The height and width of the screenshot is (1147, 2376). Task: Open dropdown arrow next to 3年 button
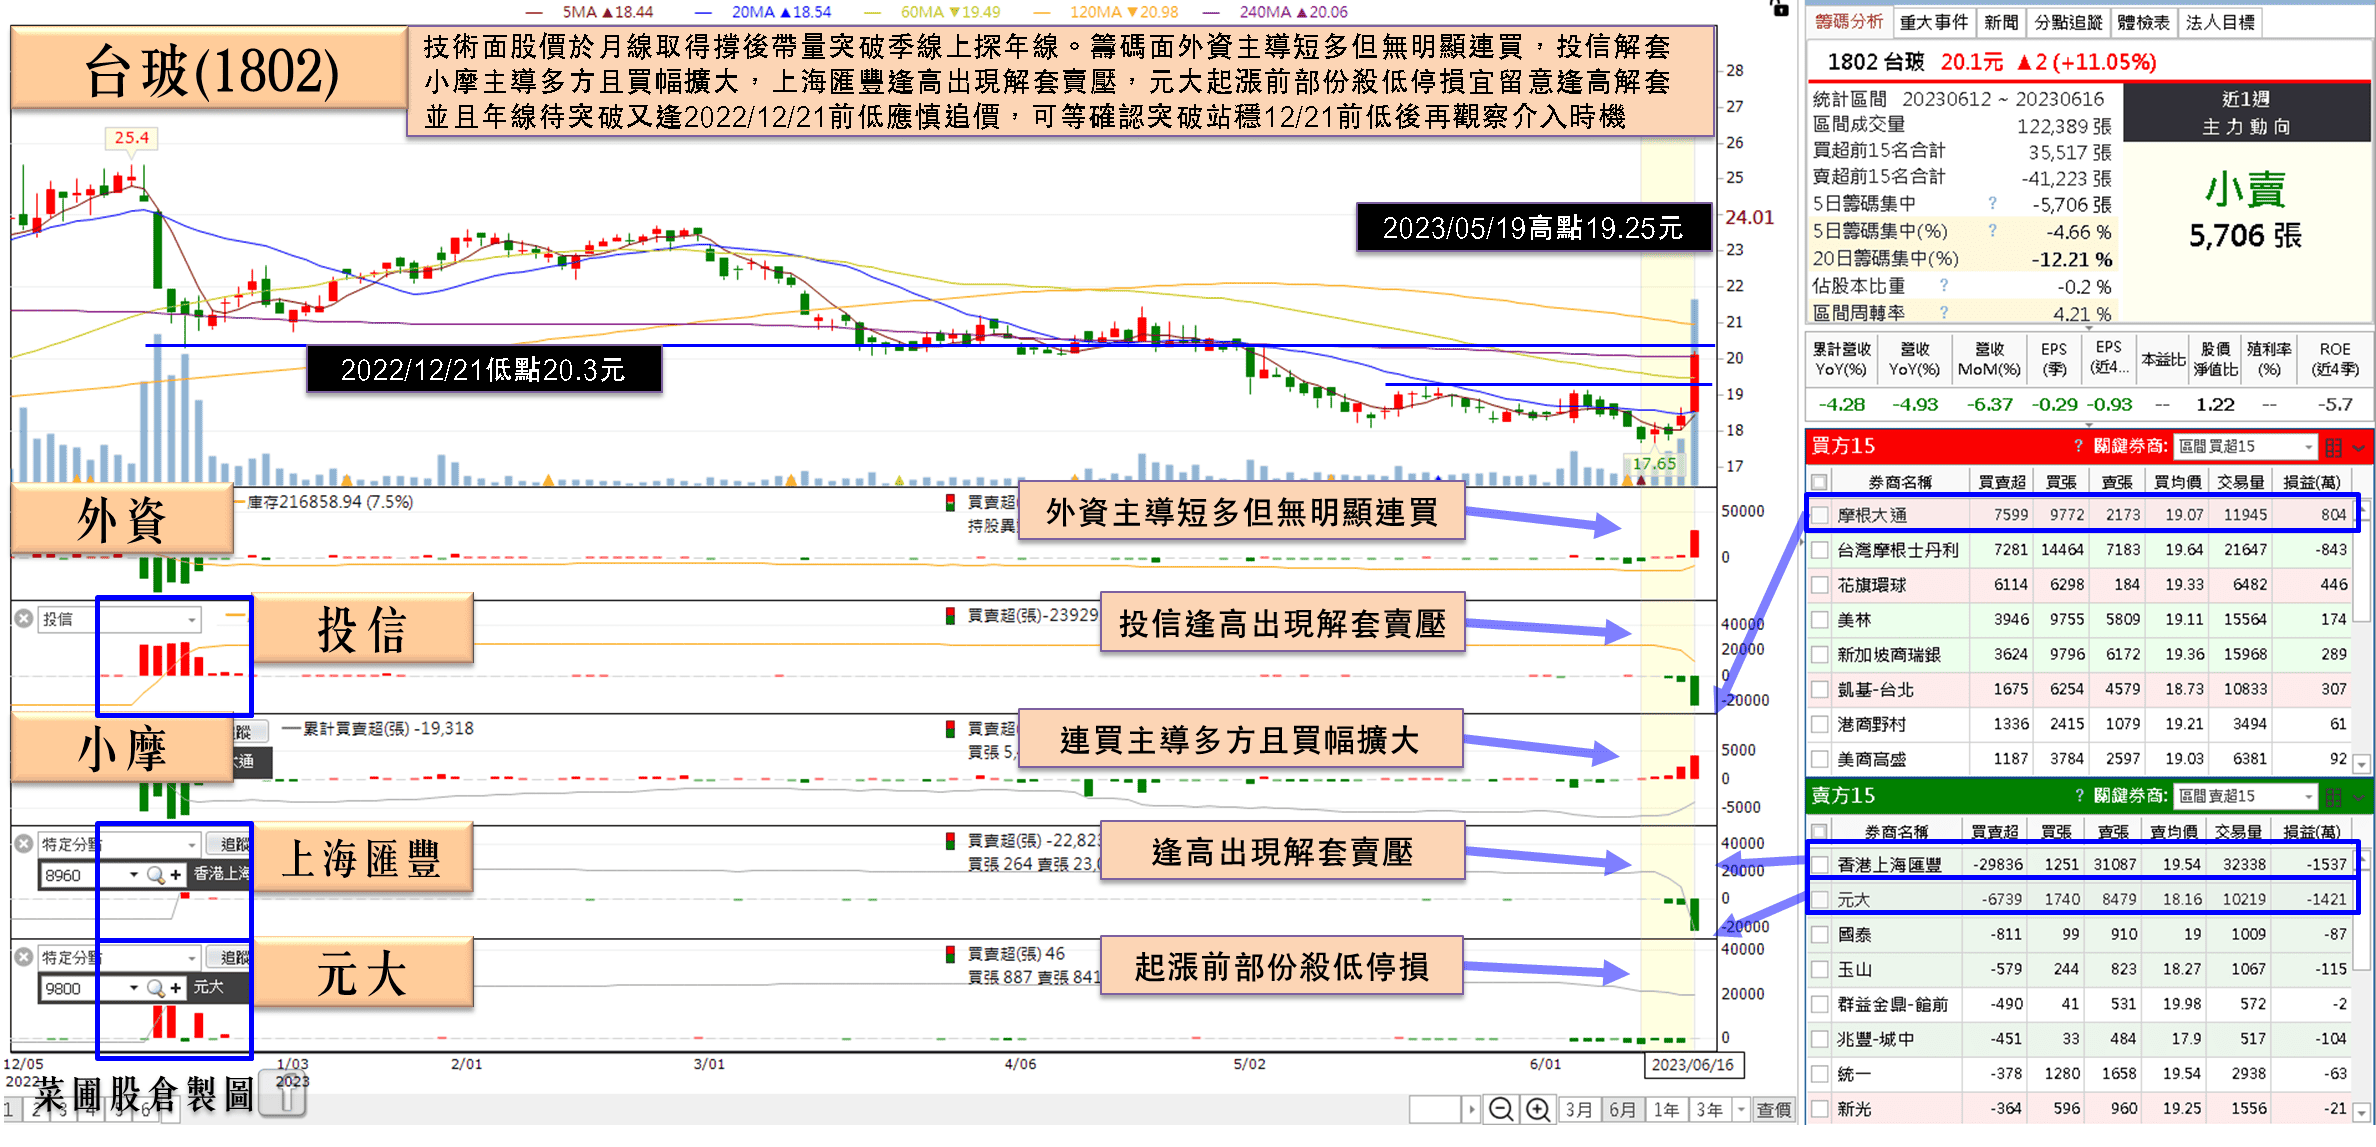(x=1741, y=1109)
